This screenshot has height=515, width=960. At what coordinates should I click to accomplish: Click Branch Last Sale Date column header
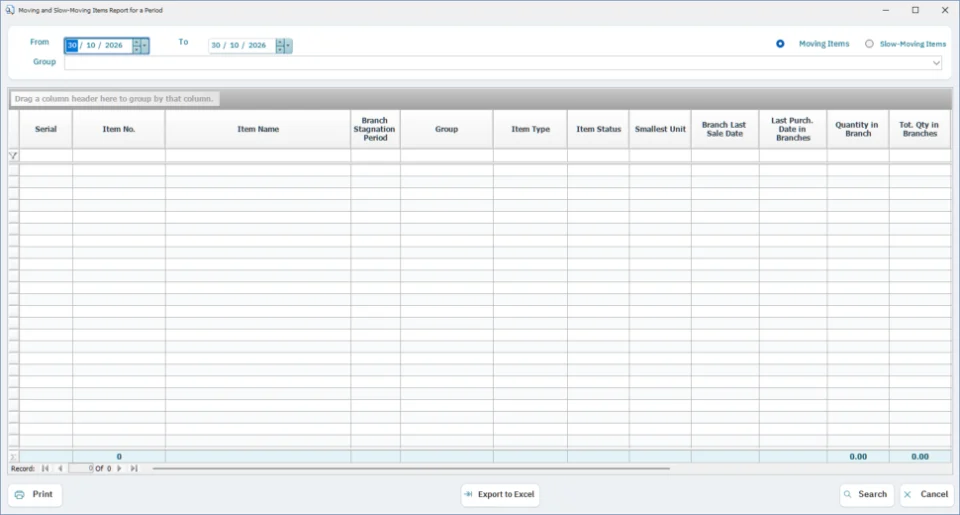725,129
